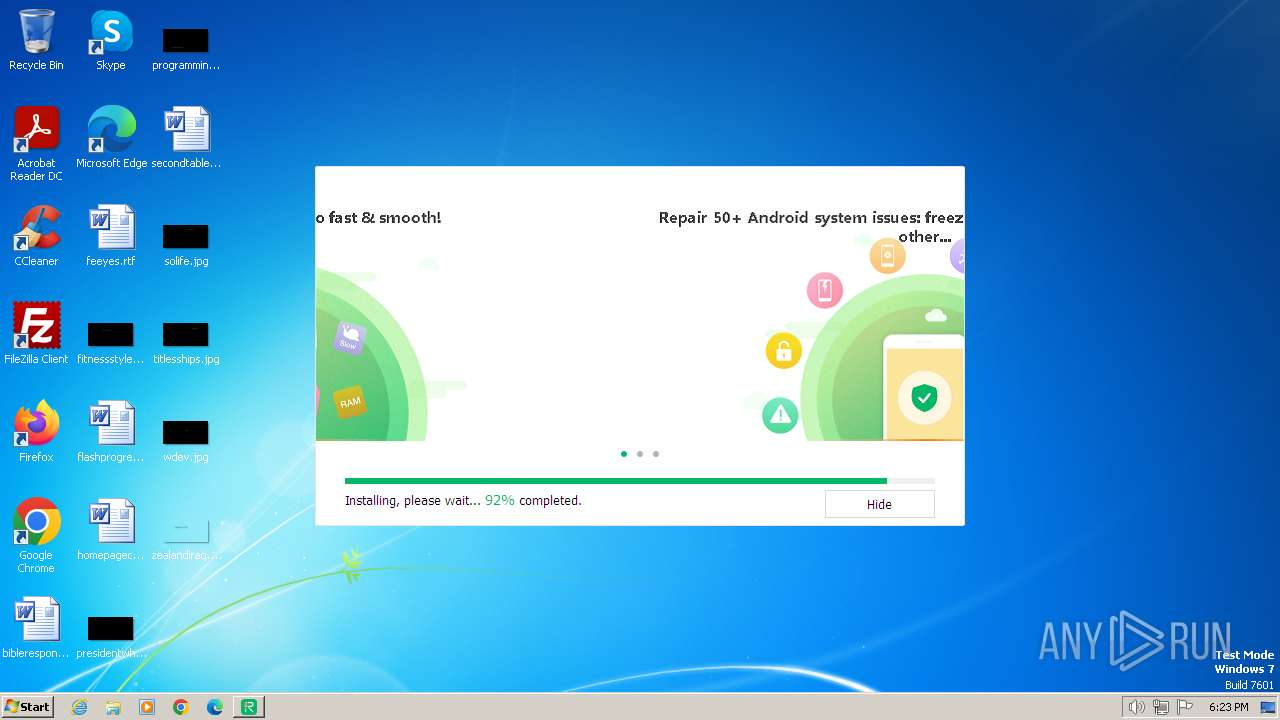
Task: Select the homepagec... document icon
Action: pos(111,529)
